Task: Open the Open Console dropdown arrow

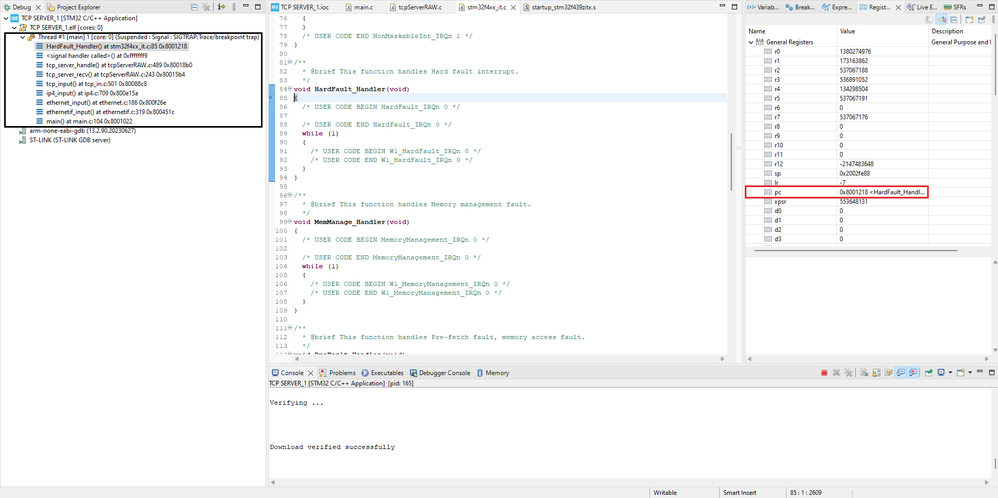Action: coord(970,373)
